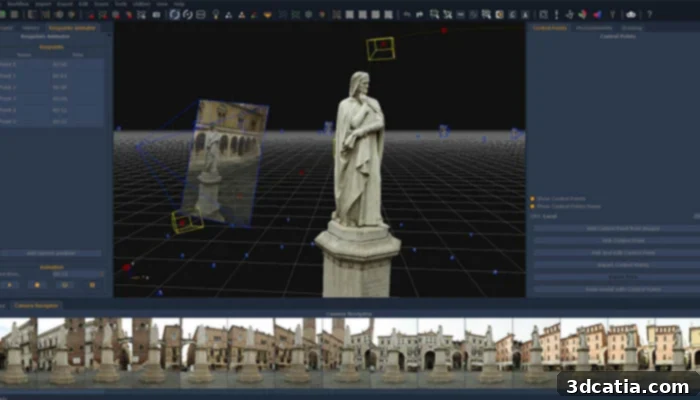Click the Pick Control Point button
The image size is (700, 400).
(617, 241)
